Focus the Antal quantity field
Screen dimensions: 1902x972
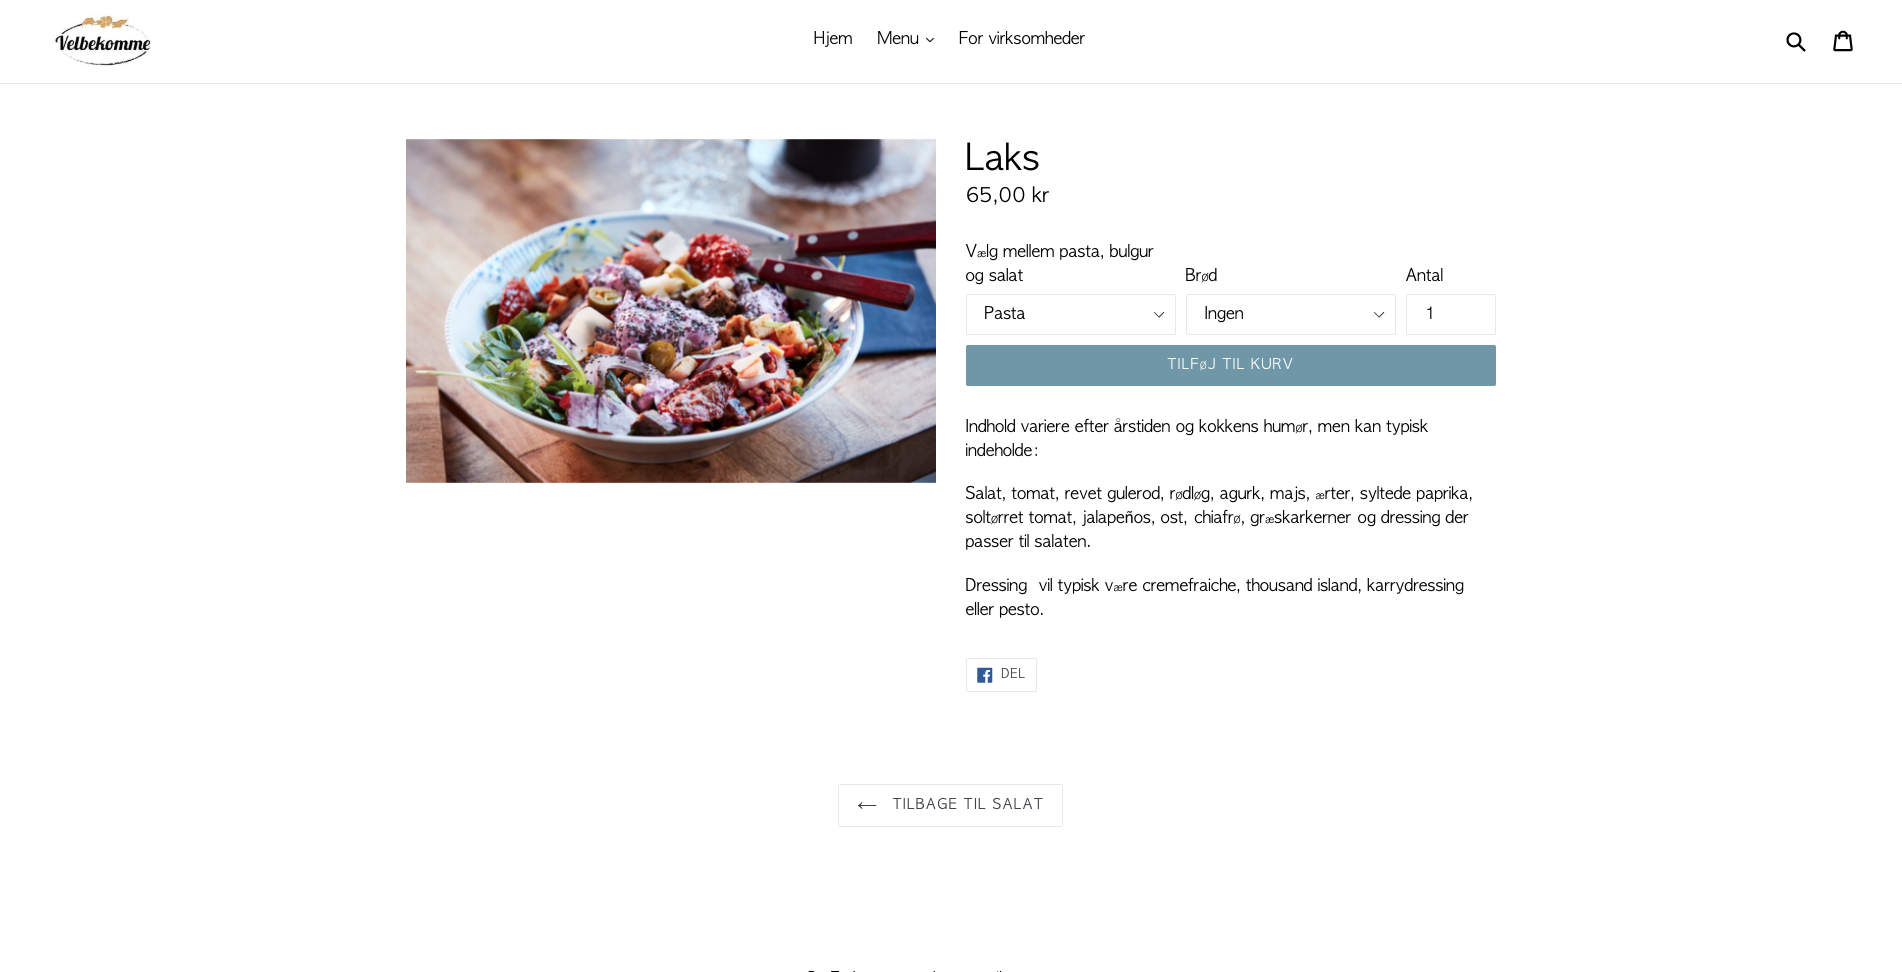coord(1450,314)
